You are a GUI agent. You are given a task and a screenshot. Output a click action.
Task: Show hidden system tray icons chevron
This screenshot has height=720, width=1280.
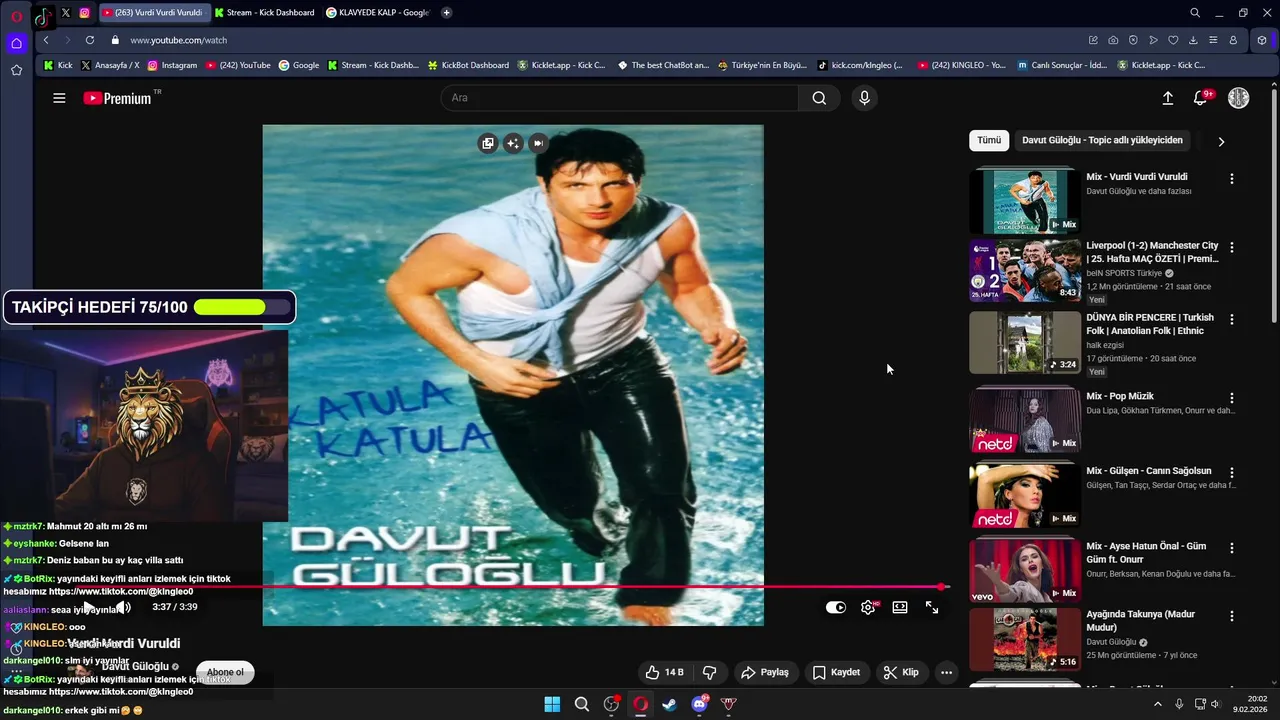[x=1158, y=704]
